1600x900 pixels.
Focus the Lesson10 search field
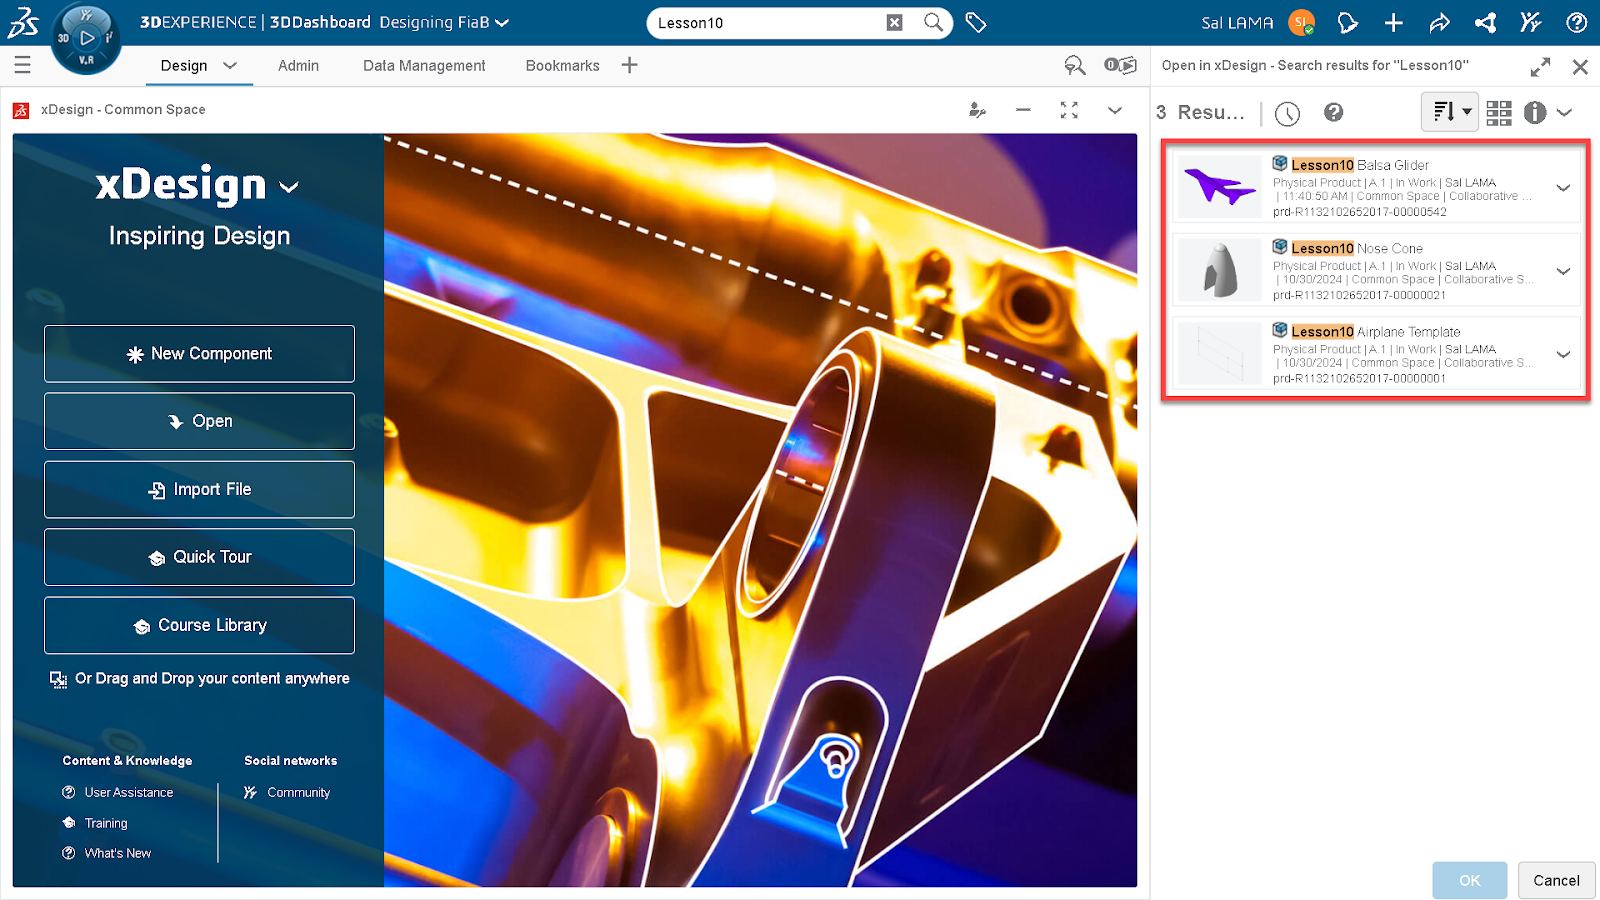point(768,22)
